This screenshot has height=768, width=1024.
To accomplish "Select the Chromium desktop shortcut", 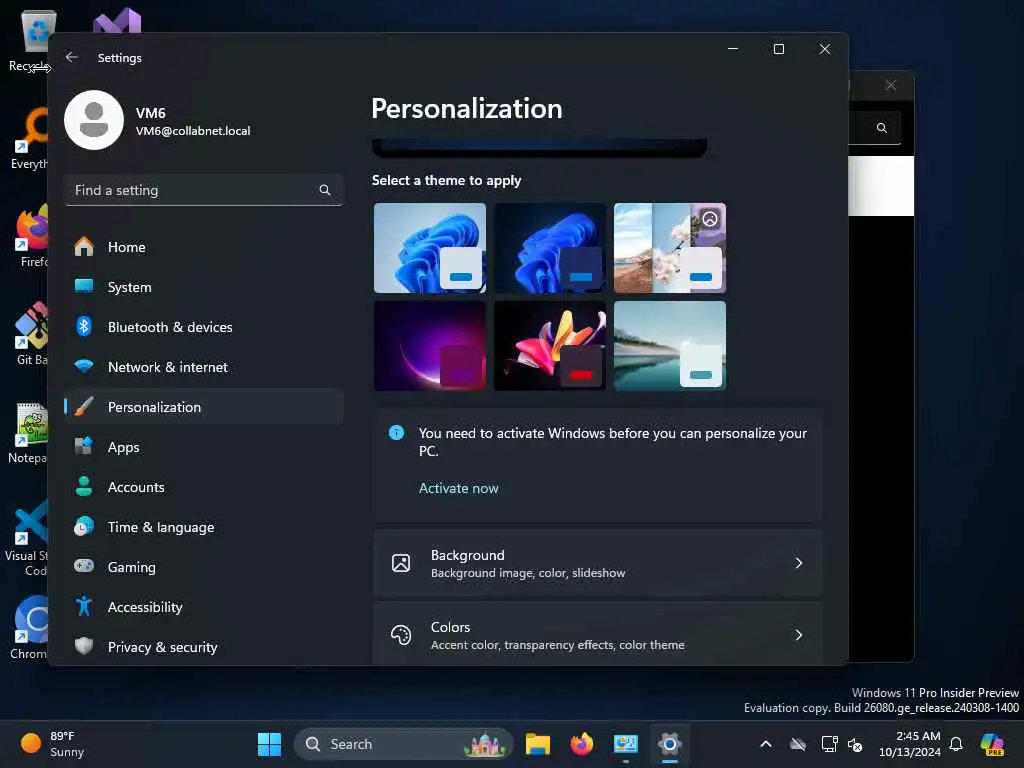I will point(30,628).
